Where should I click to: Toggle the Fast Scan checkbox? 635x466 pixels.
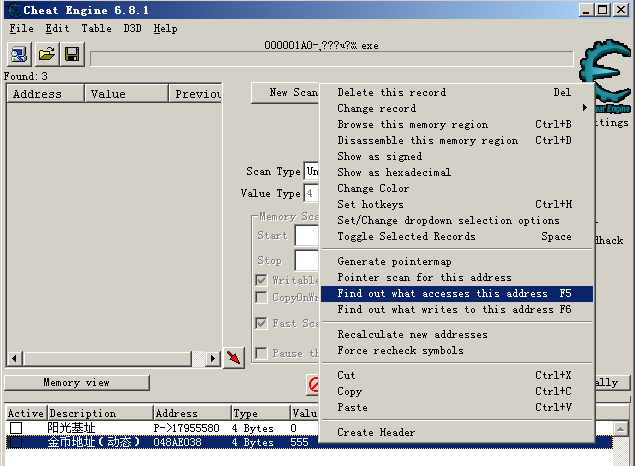(x=261, y=323)
